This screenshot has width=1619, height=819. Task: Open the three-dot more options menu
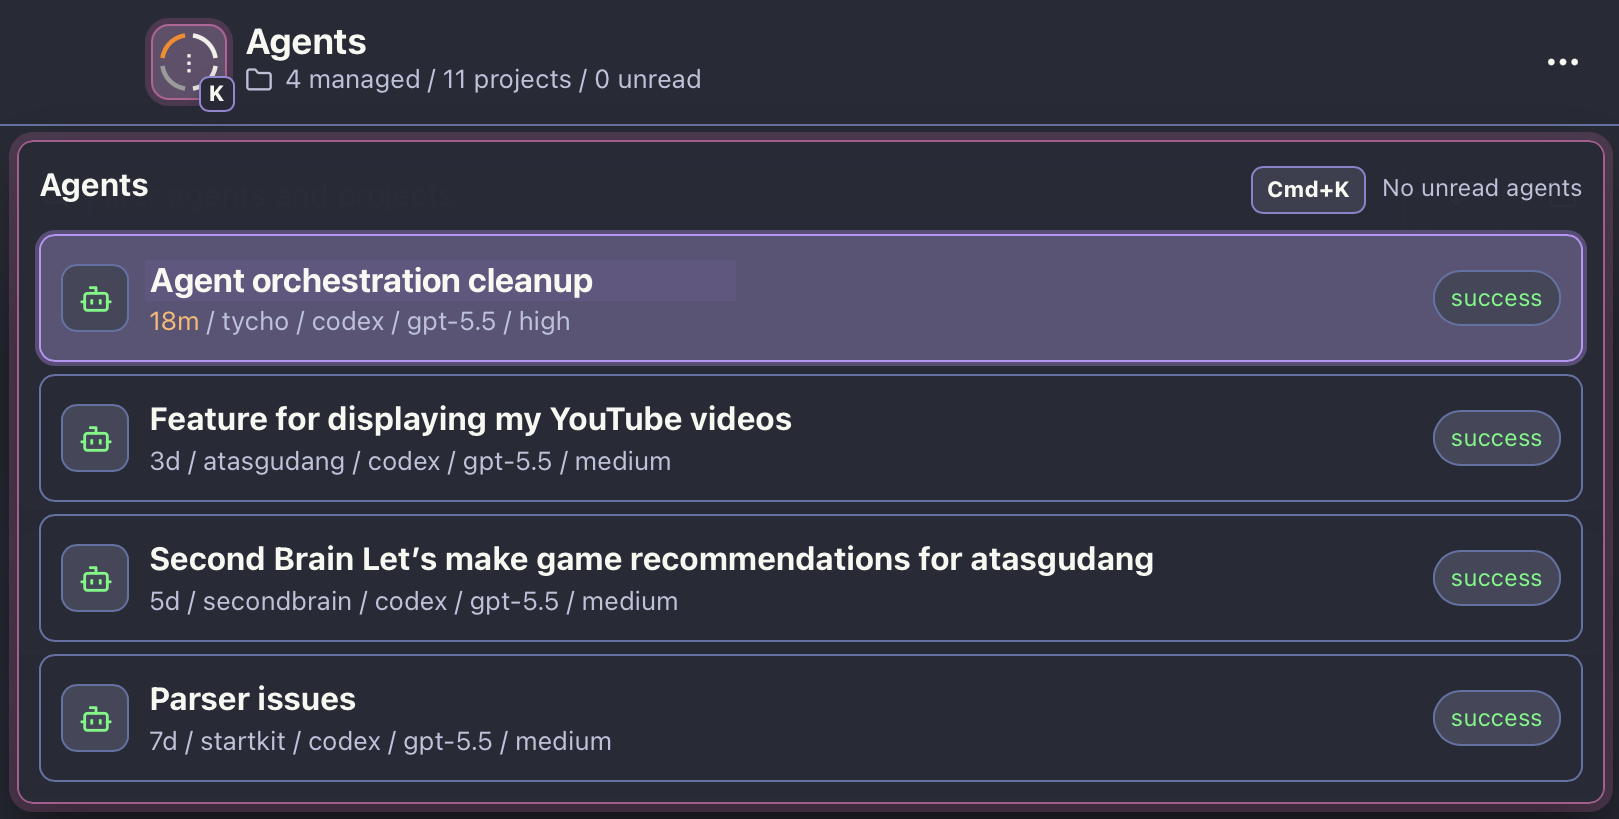pos(1562,62)
